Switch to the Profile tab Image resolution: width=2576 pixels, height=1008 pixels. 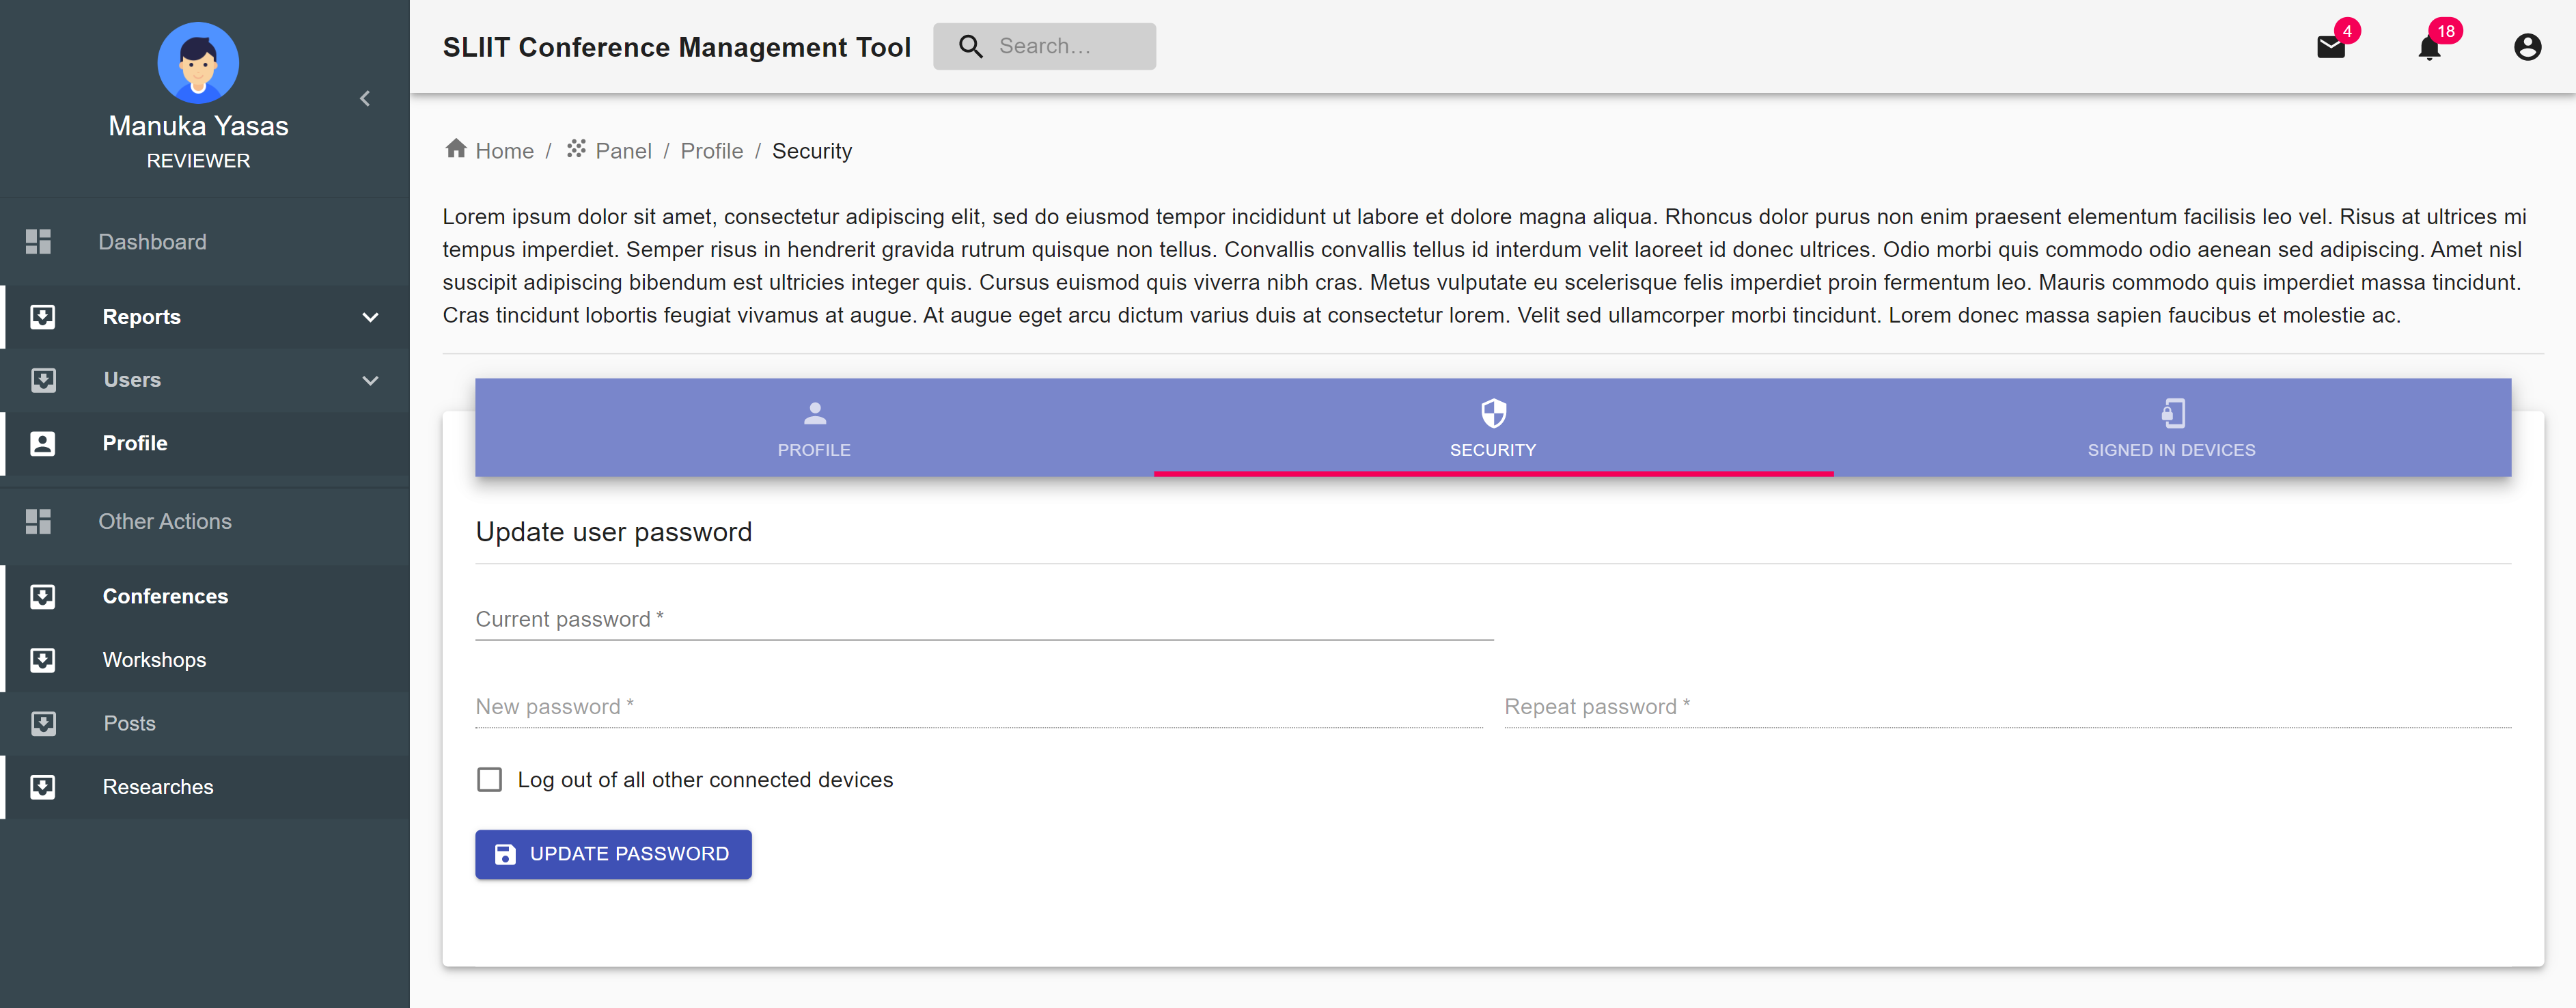pyautogui.click(x=814, y=428)
